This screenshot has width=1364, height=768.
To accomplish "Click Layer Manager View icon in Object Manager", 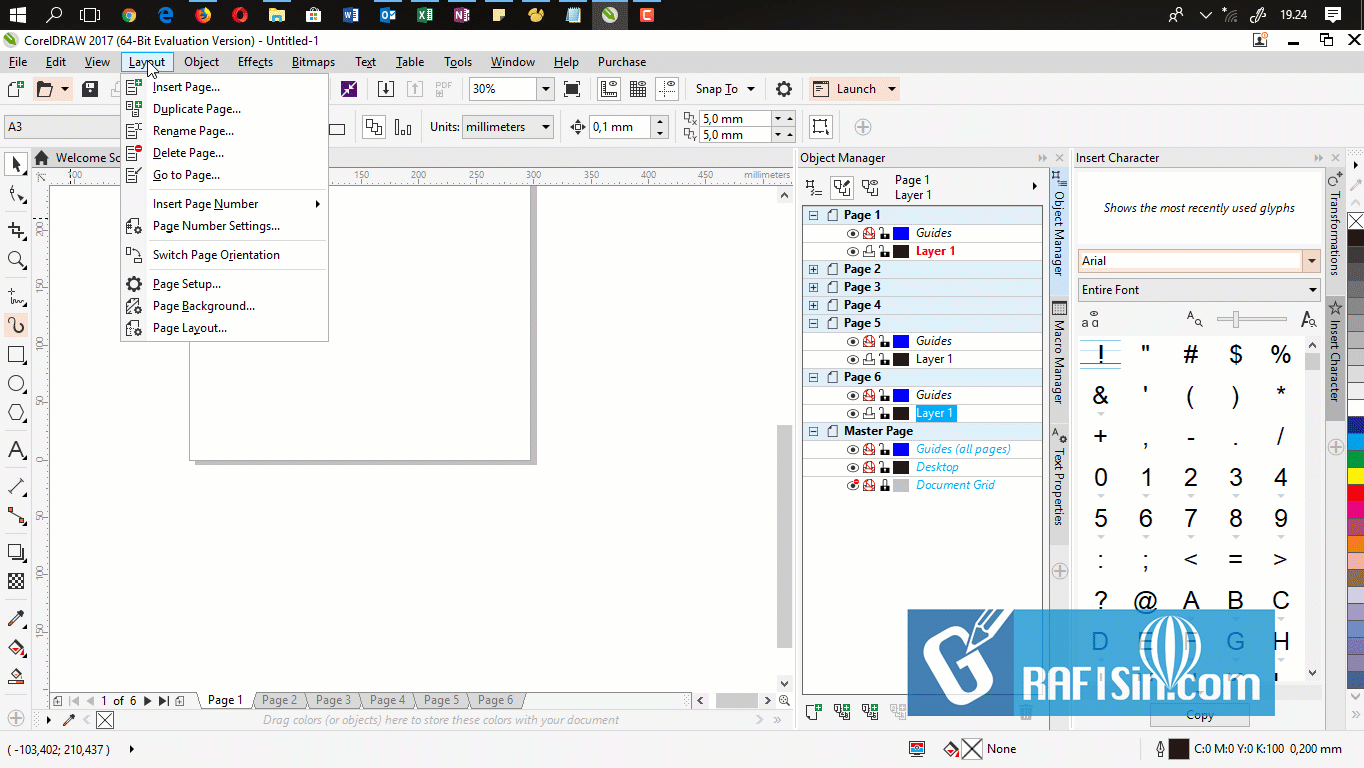I will pyautogui.click(x=870, y=187).
